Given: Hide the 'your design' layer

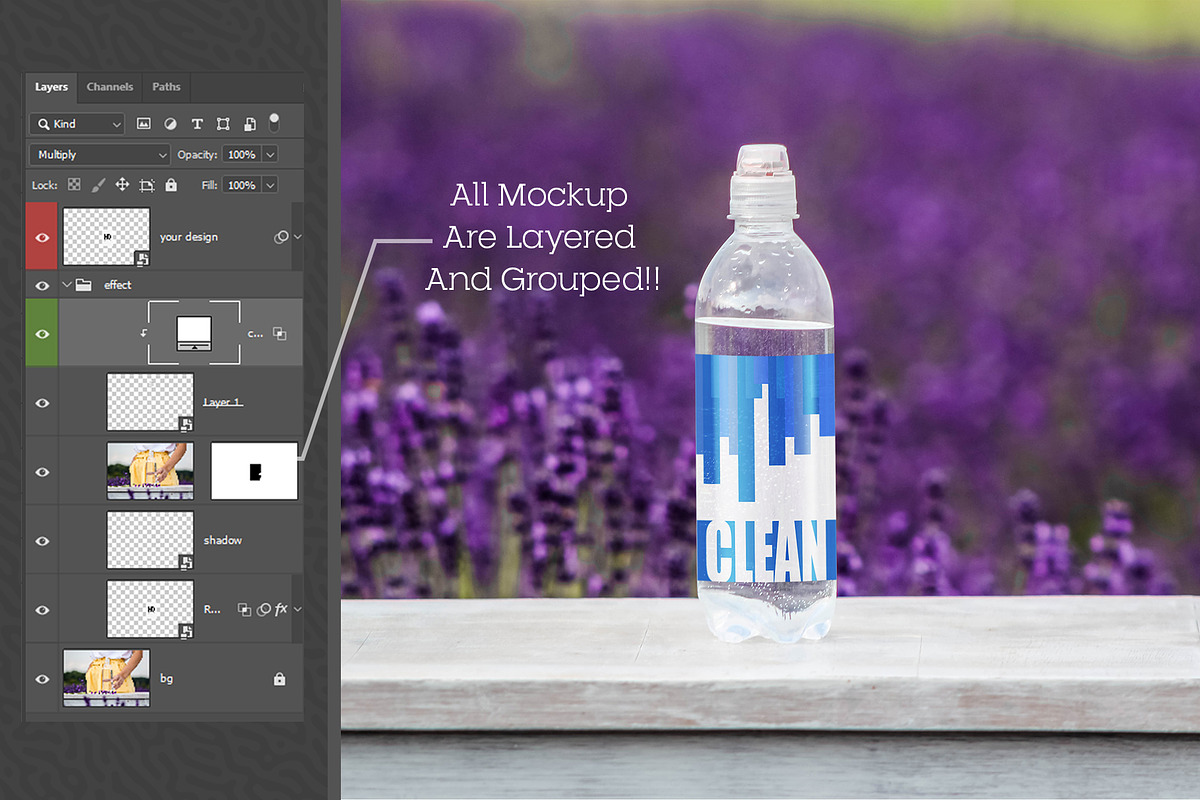Looking at the screenshot, I should click(42, 237).
